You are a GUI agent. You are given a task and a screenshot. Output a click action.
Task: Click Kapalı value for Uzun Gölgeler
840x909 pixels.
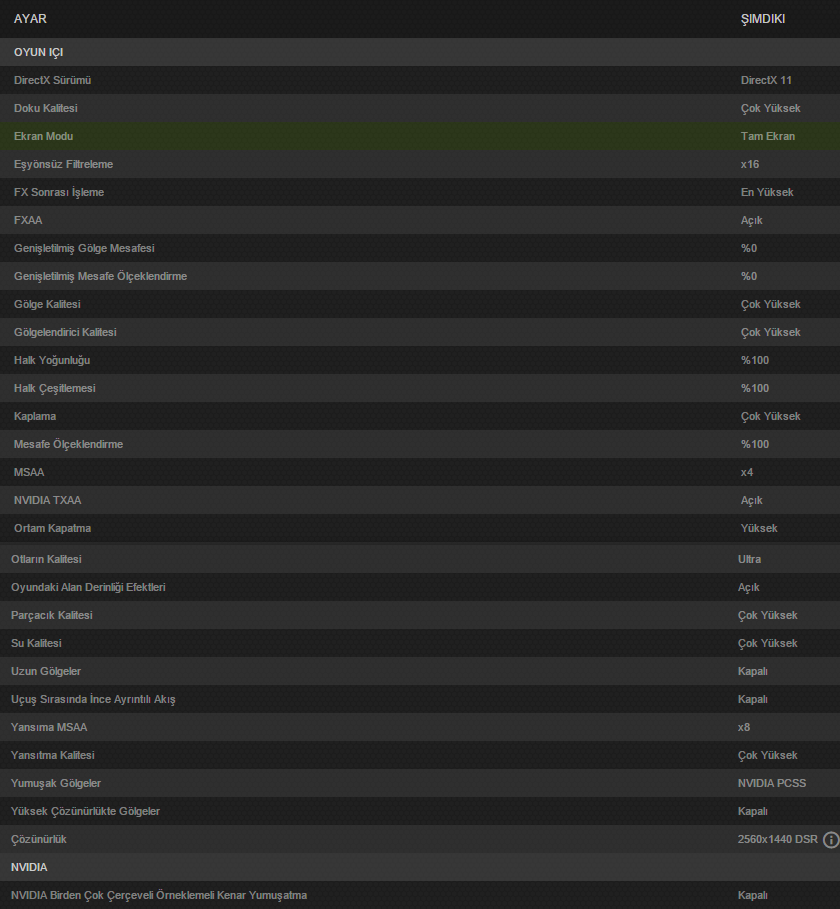pyautogui.click(x=752, y=671)
